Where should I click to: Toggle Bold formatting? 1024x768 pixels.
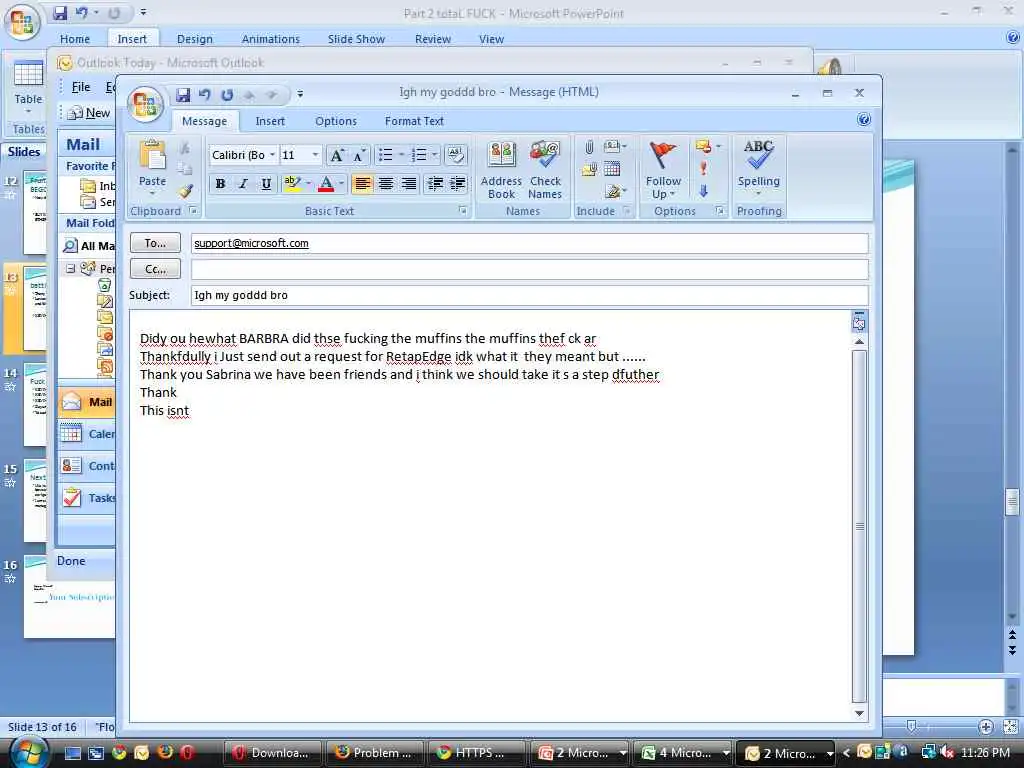(x=221, y=184)
